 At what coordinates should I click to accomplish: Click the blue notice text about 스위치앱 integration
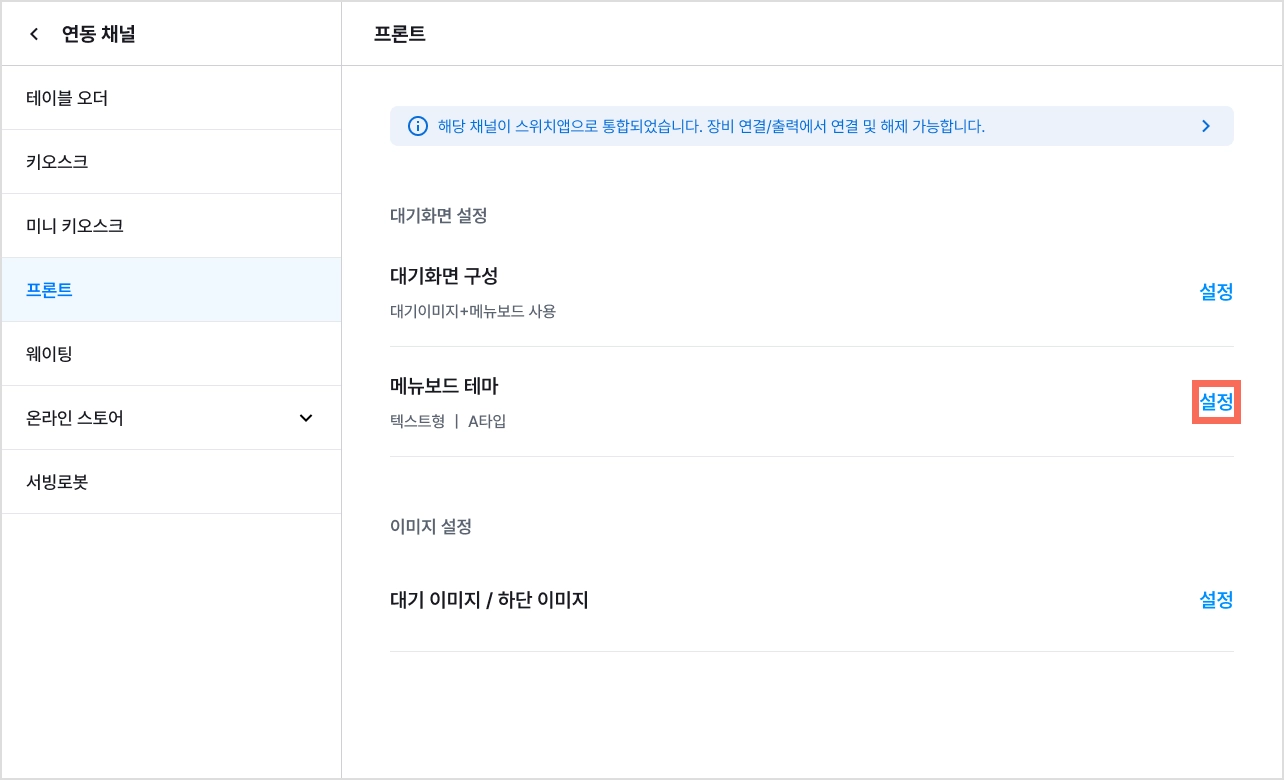pyautogui.click(x=711, y=126)
